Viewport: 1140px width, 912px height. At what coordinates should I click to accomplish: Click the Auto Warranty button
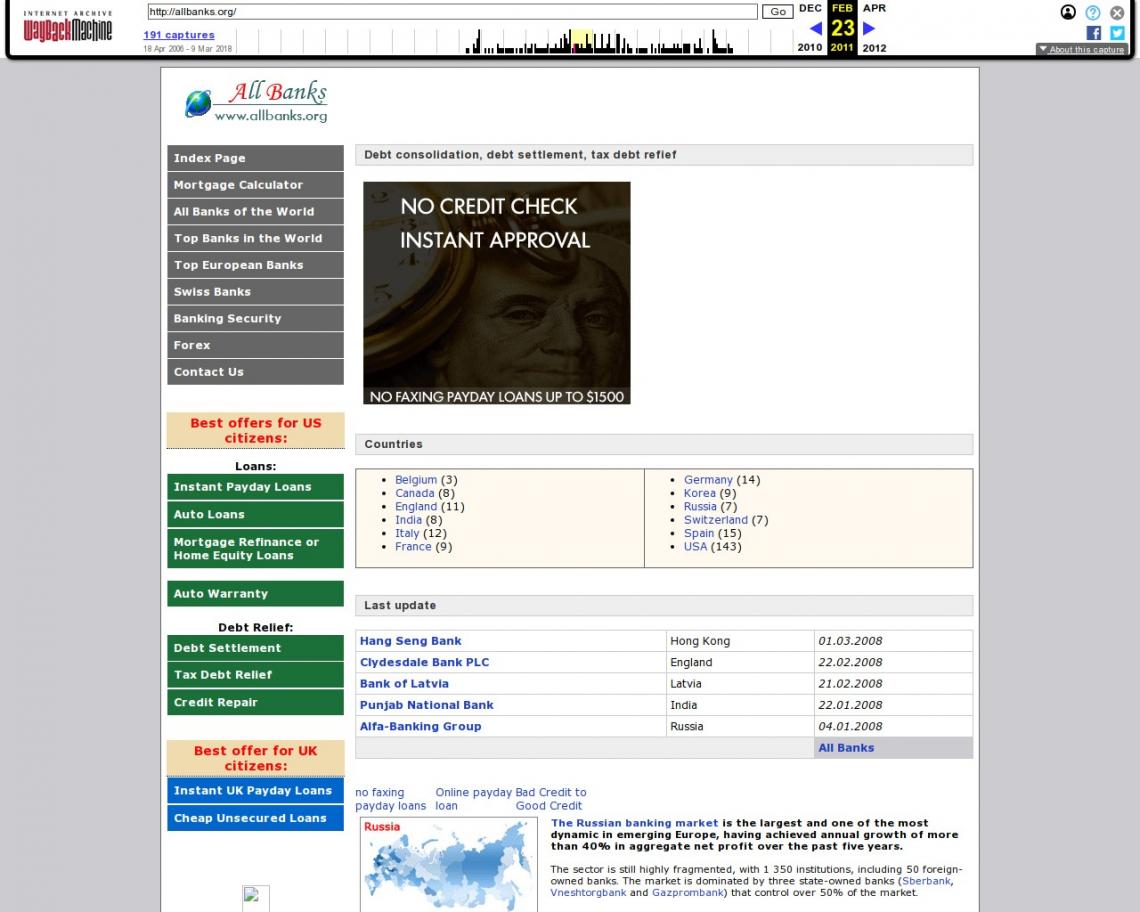tap(255, 593)
